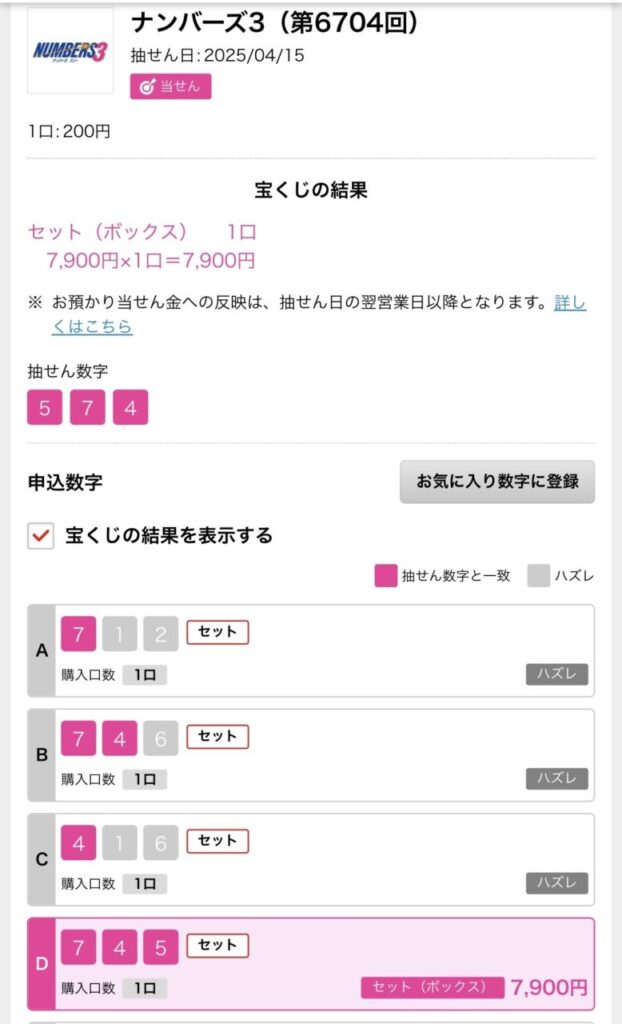This screenshot has height=1024, width=622.
Task: Click the Numbers3 logo thumbnail
Action: coord(70,51)
